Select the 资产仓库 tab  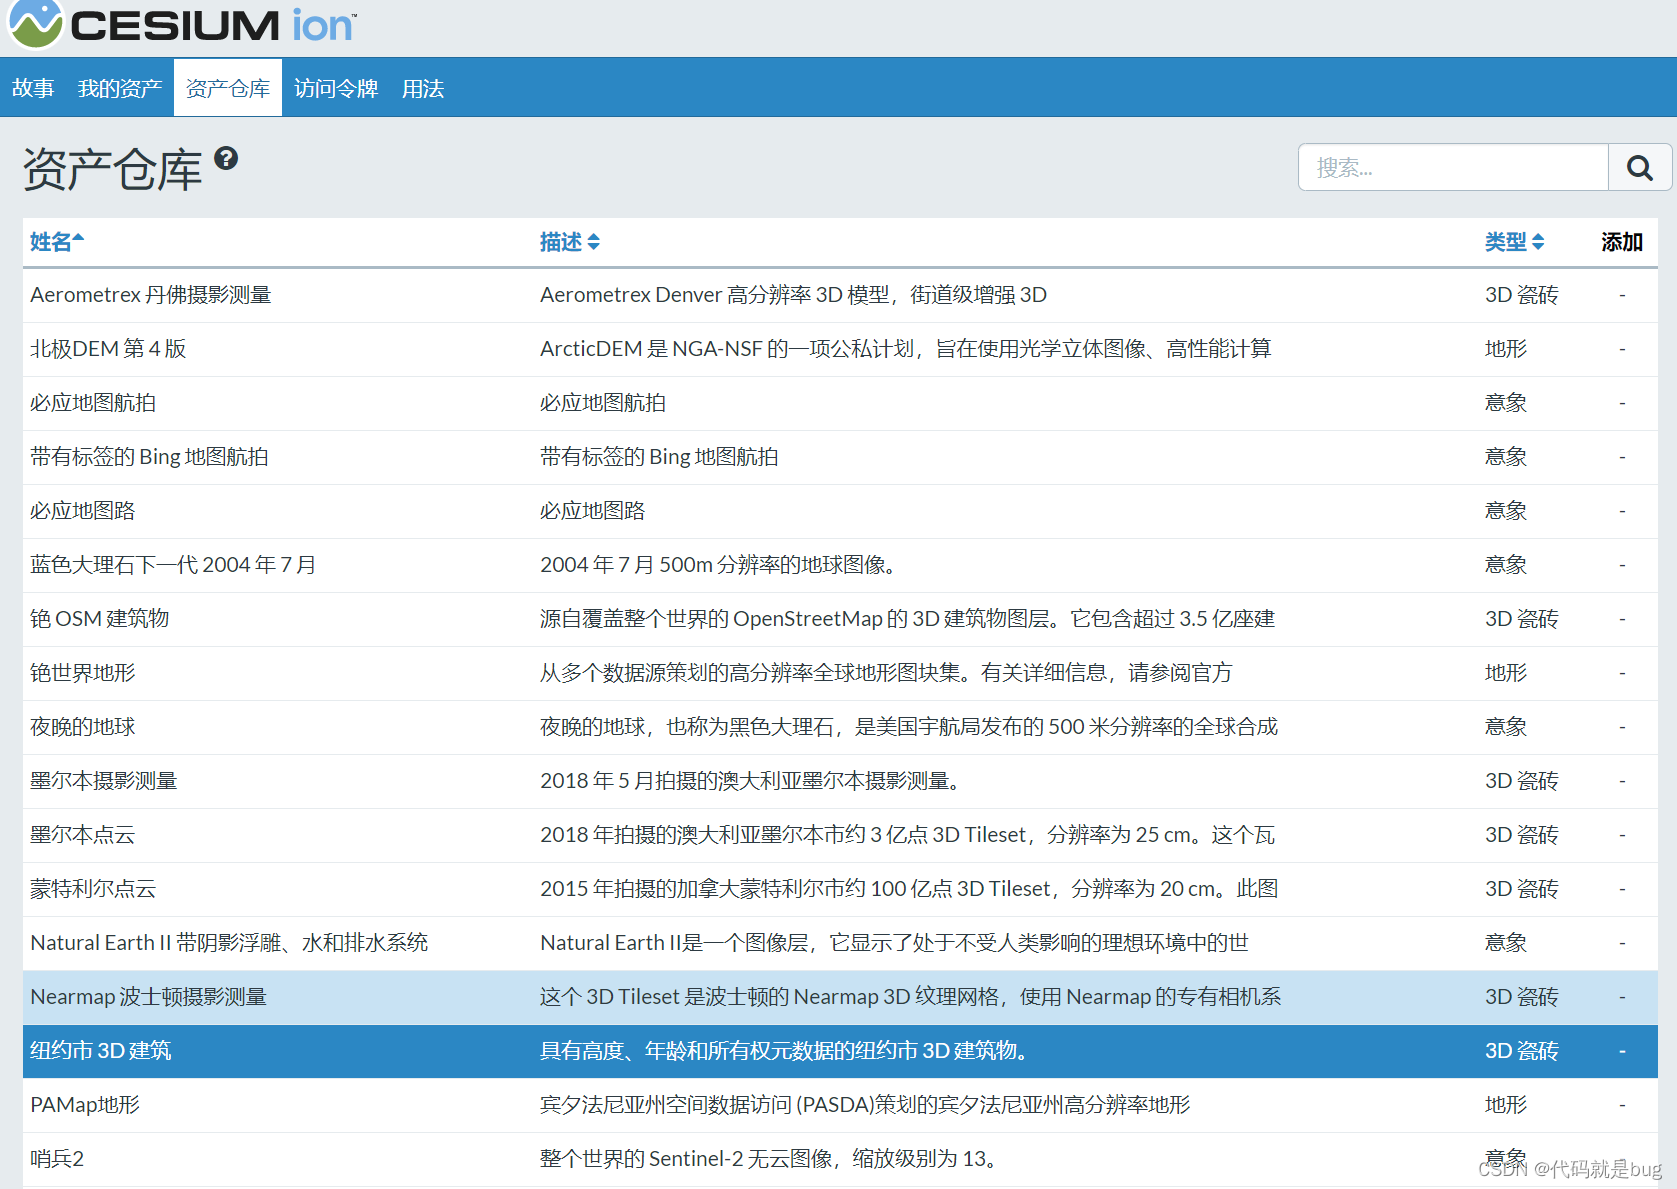[x=228, y=88]
